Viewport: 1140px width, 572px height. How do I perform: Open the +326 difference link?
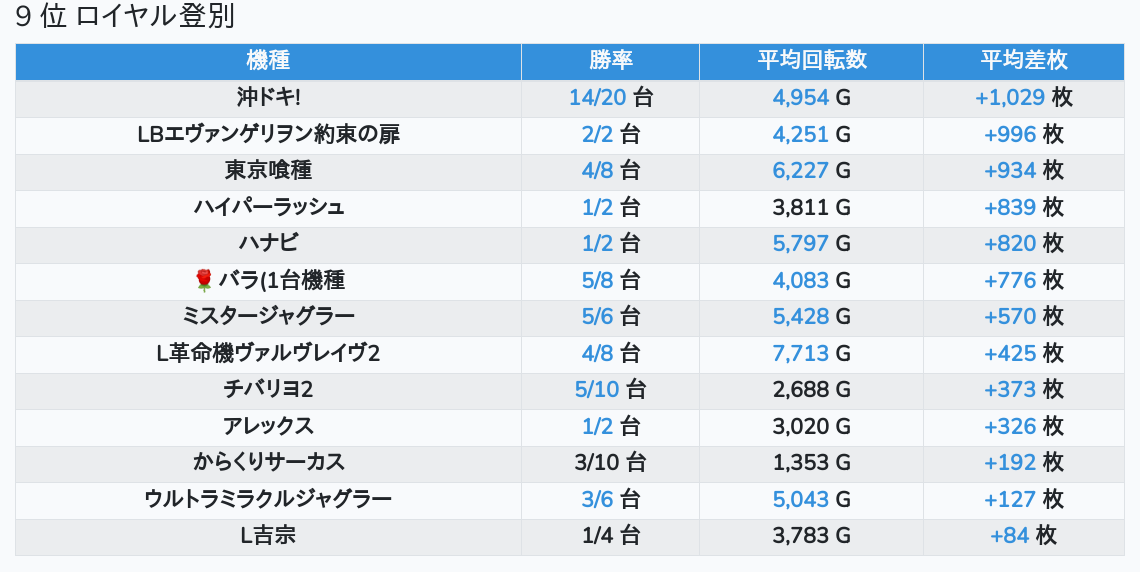point(1010,426)
